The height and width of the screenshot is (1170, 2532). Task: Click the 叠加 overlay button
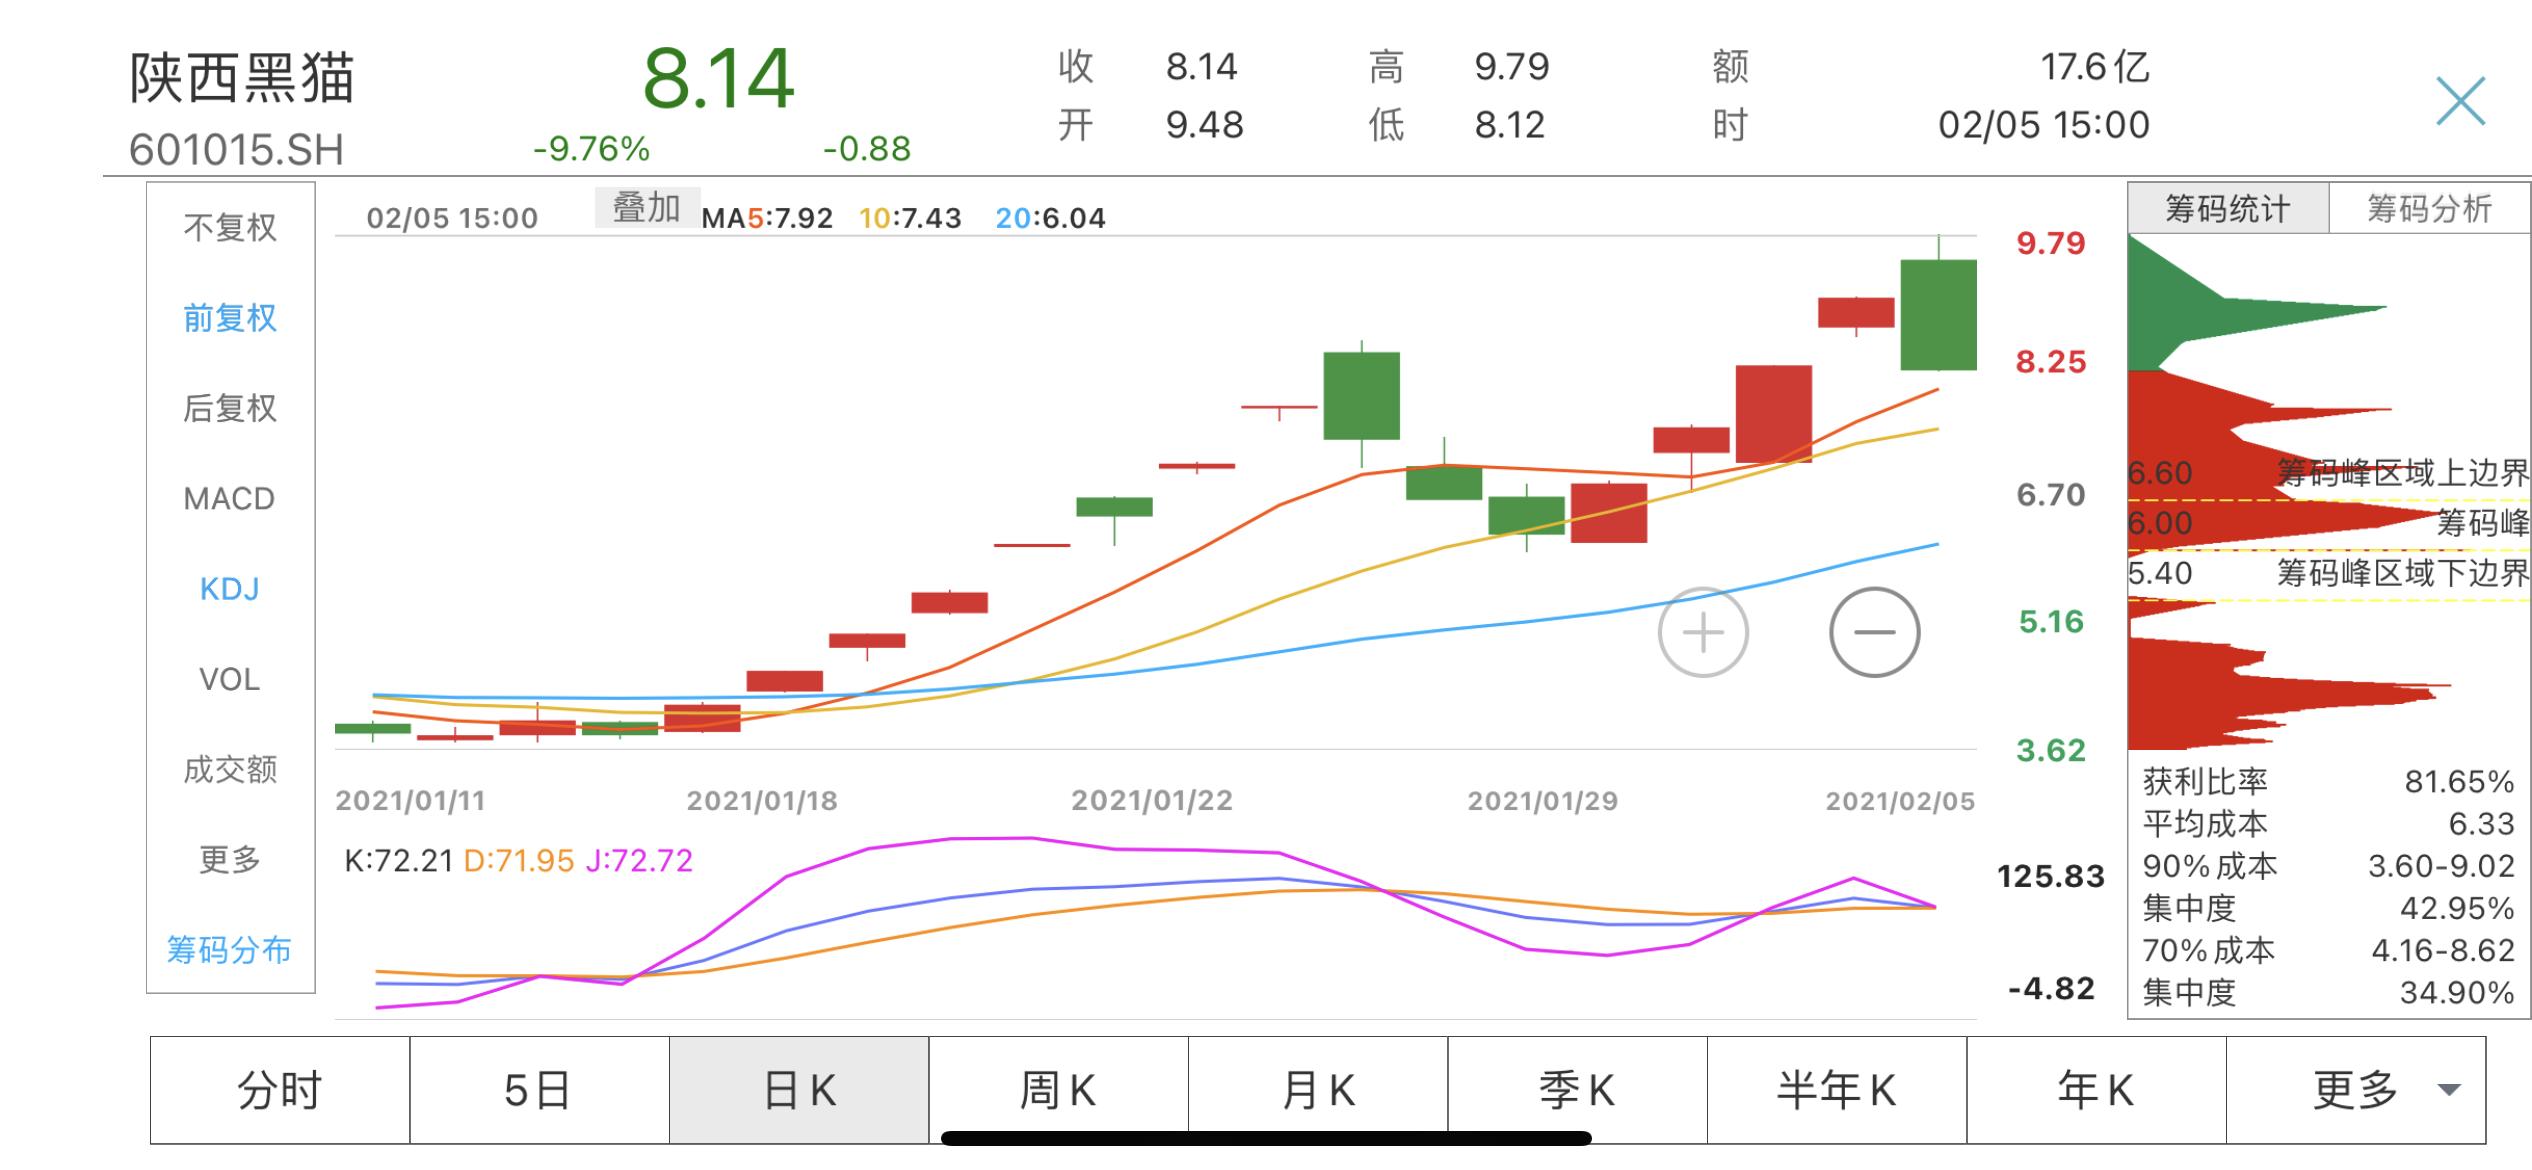click(x=646, y=208)
